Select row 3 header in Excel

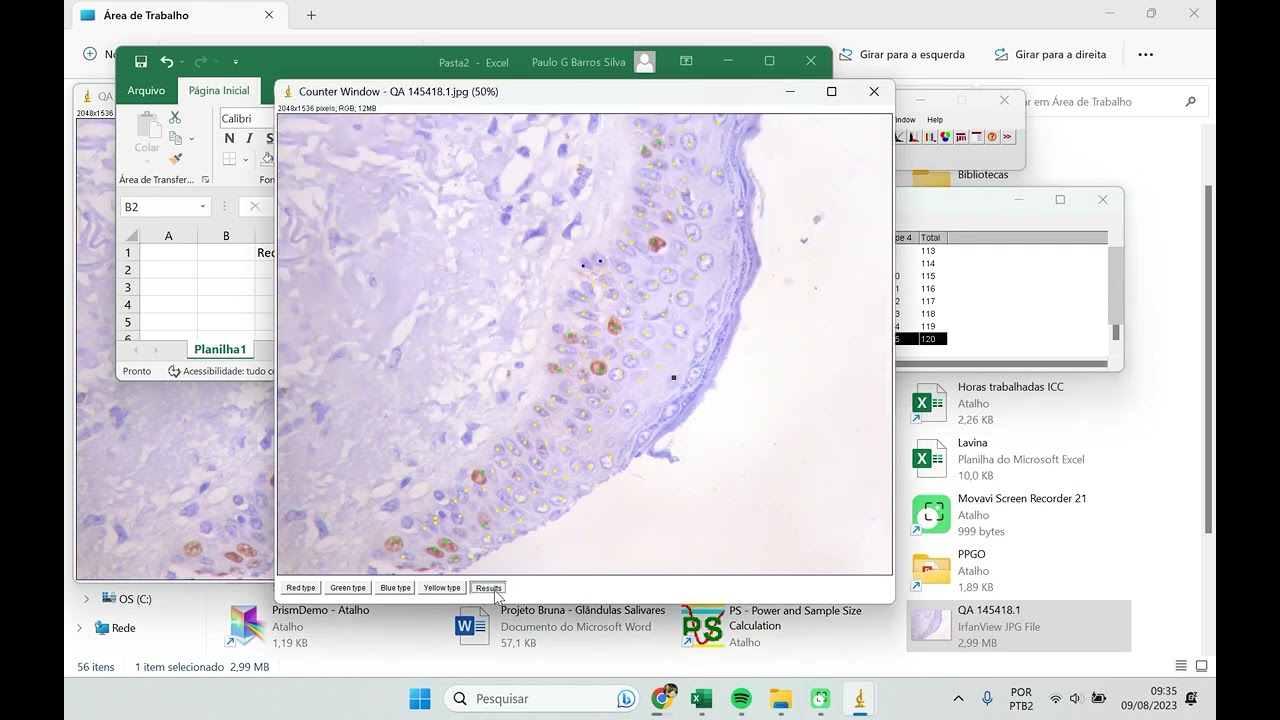(x=128, y=287)
